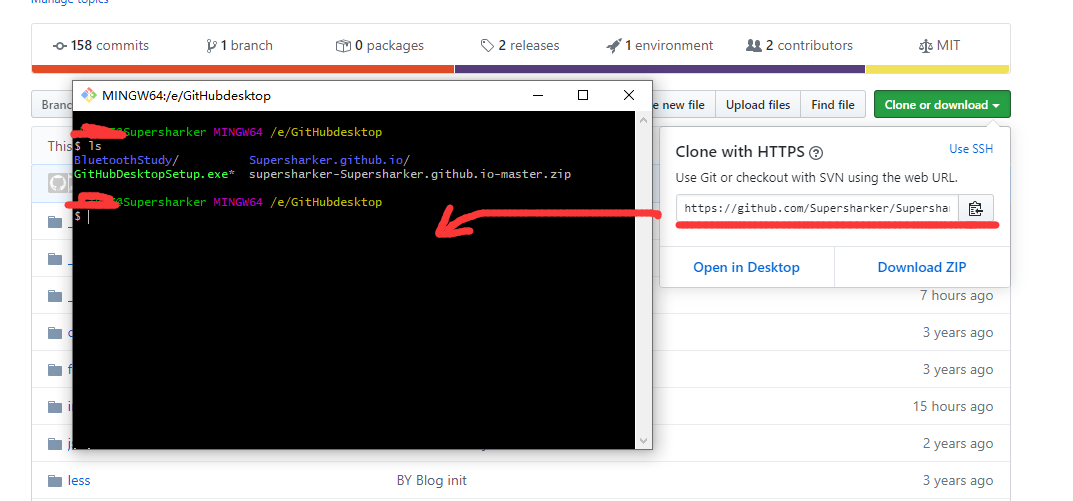The width and height of the screenshot is (1073, 501).
Task: Open help icon beside Clone with HTTPS
Action: tap(816, 153)
